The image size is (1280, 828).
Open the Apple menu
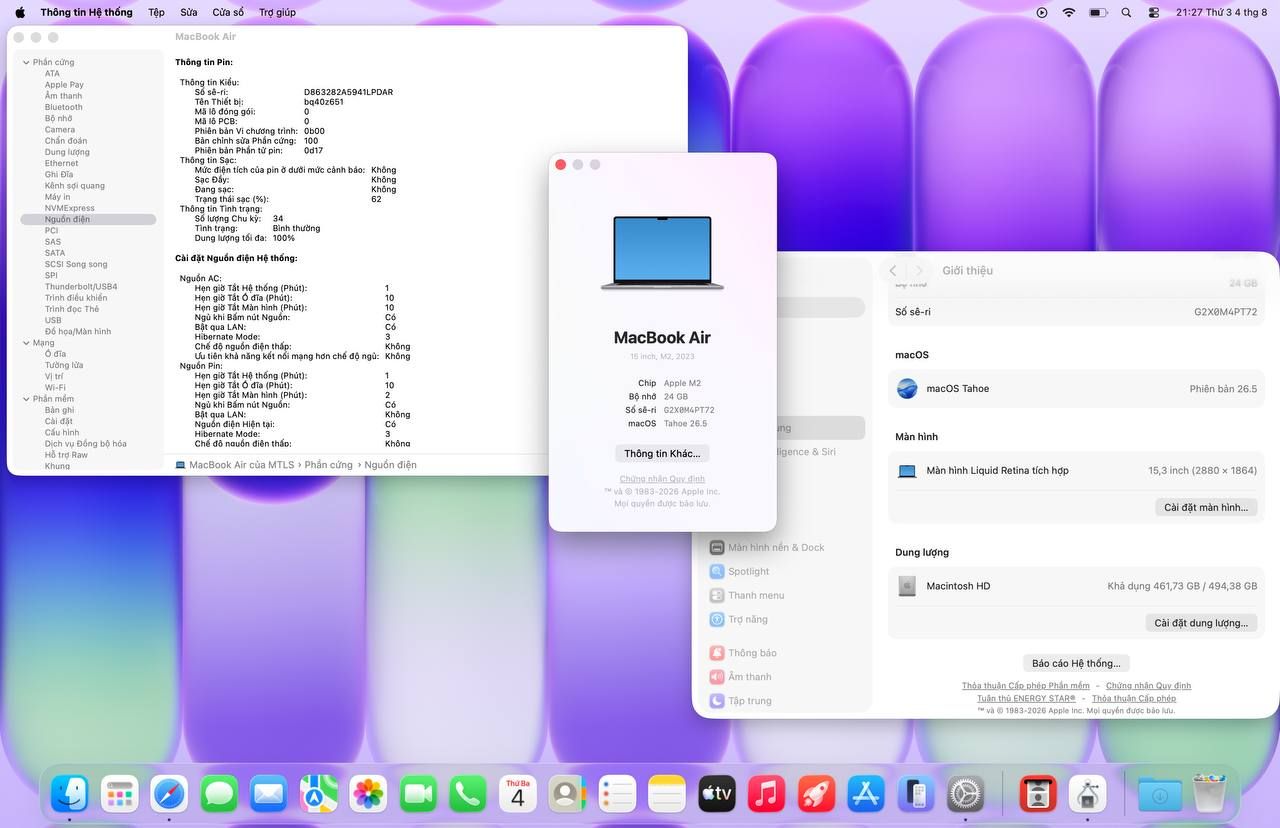(x=19, y=12)
